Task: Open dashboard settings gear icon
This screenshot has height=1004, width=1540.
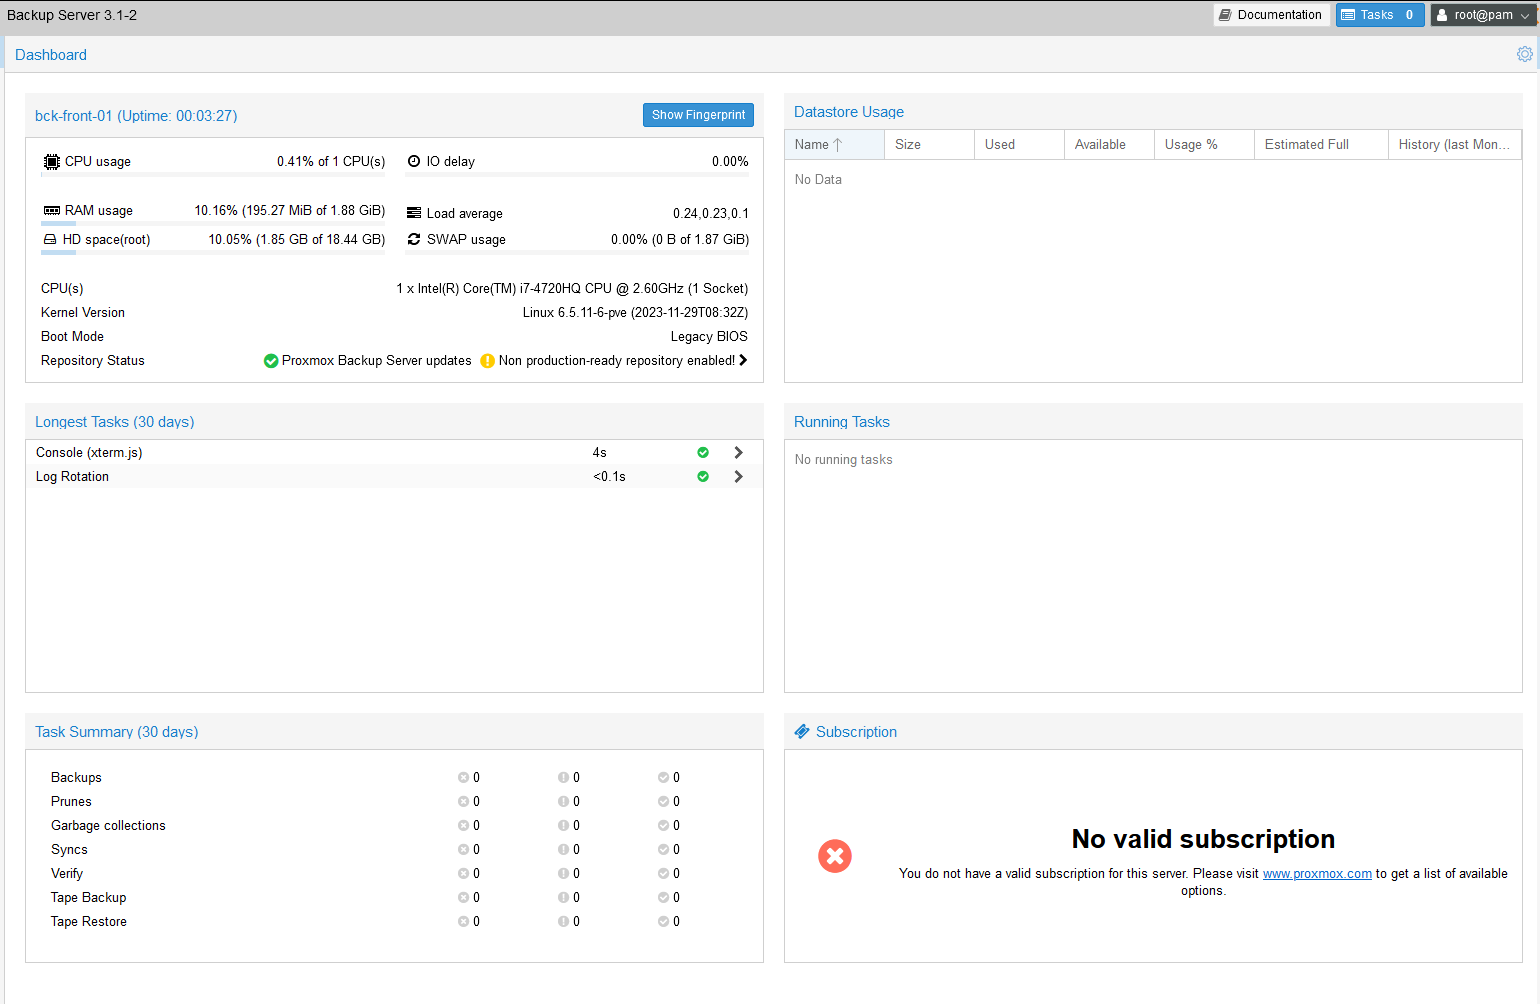Action: (1524, 55)
